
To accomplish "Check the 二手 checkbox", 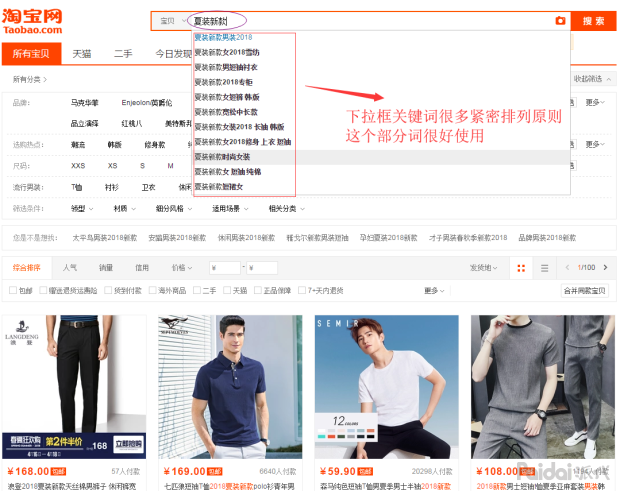I will [197, 291].
